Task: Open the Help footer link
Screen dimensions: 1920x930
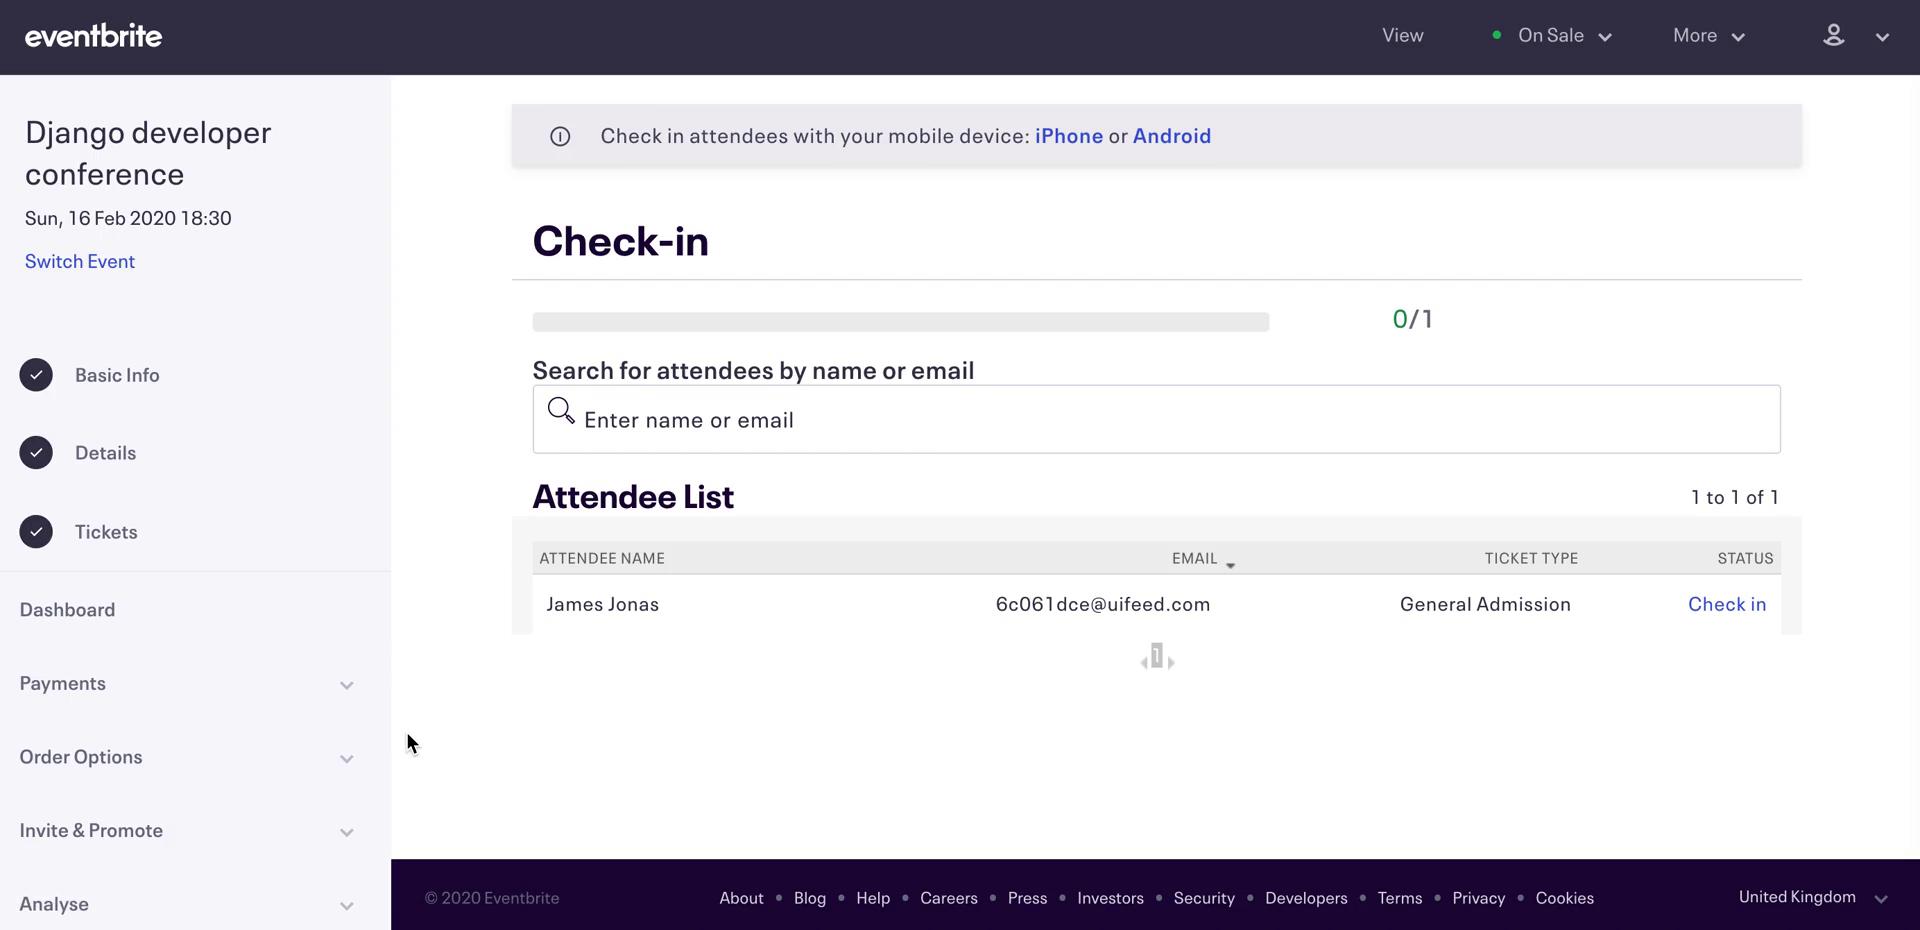Action: [873, 898]
